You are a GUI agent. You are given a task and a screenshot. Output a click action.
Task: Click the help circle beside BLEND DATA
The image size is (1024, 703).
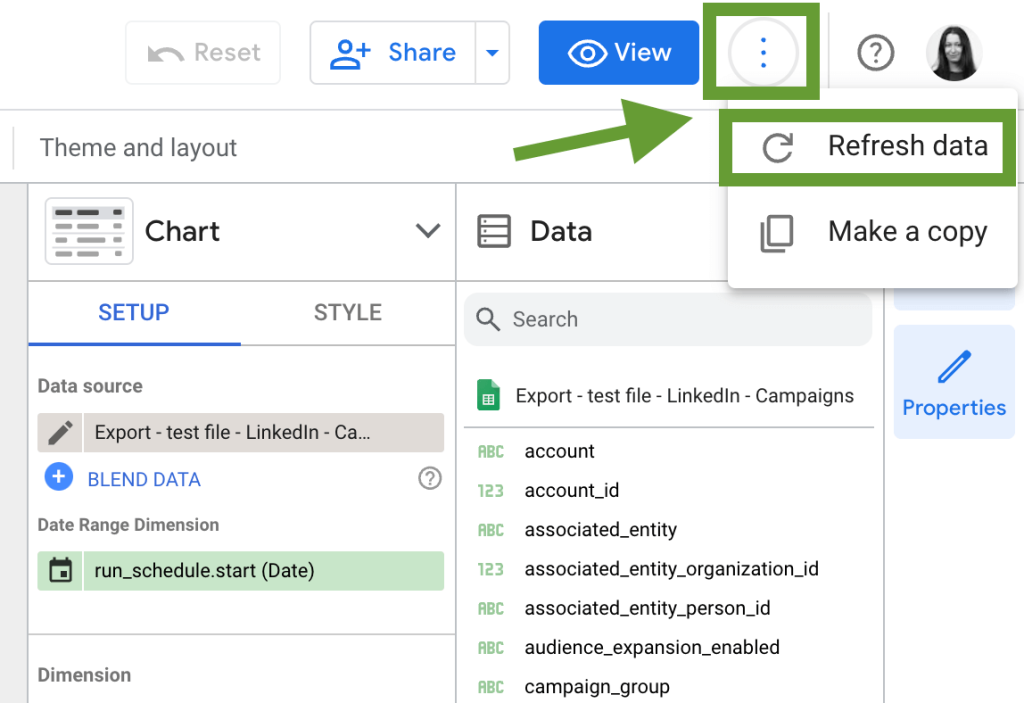[430, 478]
